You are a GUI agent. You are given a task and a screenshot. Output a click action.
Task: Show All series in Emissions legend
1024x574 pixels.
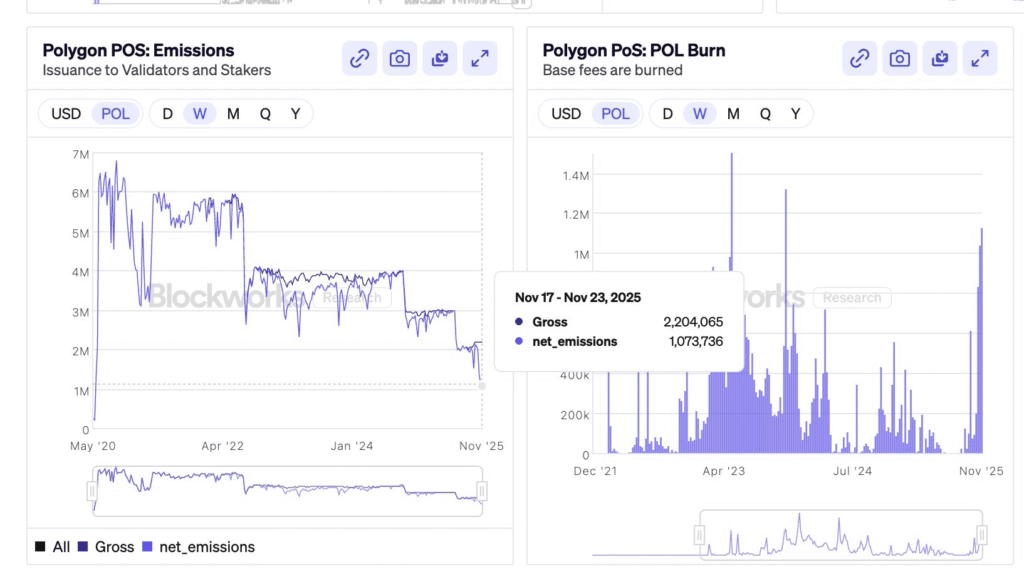[53, 547]
